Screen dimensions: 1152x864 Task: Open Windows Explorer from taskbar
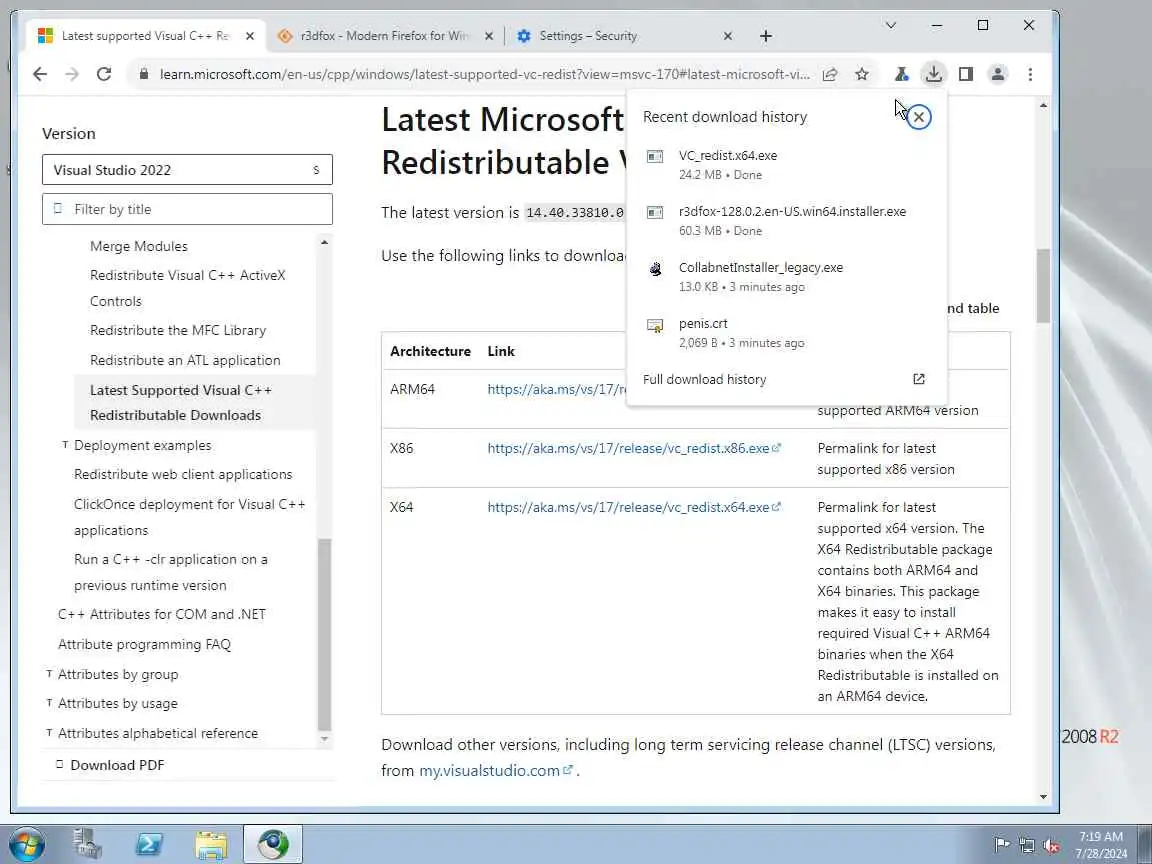coord(211,845)
